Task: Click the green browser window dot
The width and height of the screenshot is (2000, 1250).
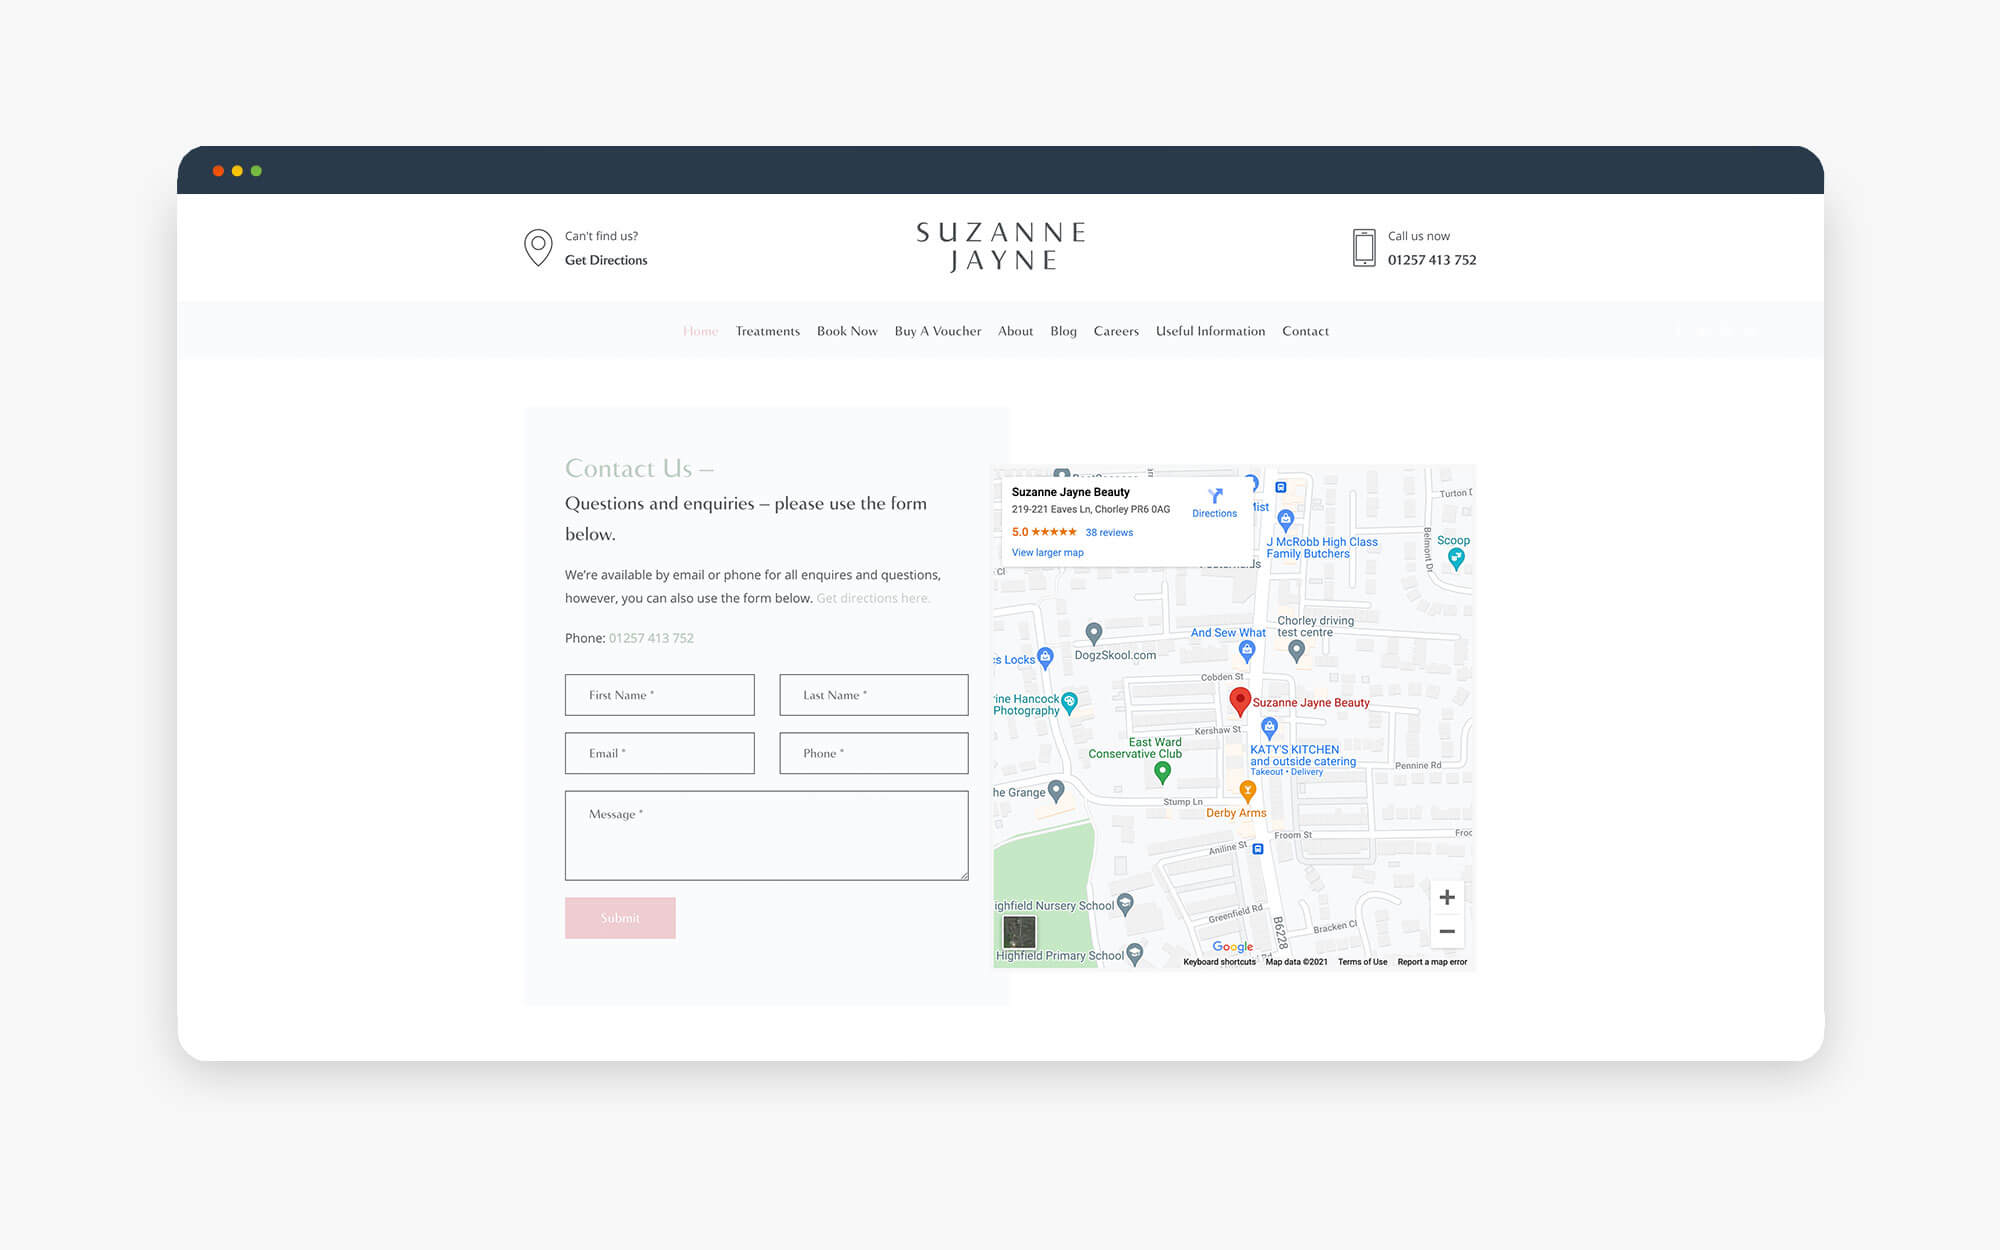Action: (x=256, y=171)
